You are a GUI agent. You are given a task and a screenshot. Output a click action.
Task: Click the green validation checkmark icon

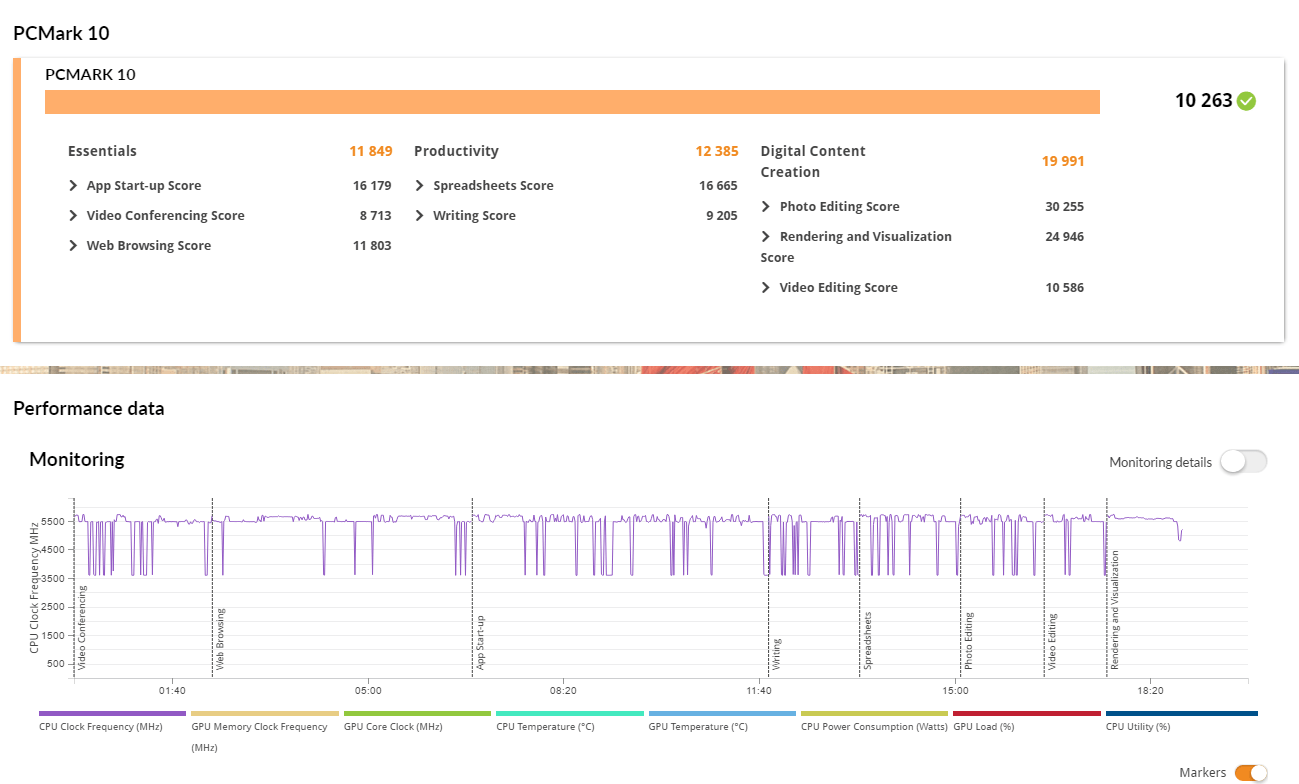(x=1246, y=101)
